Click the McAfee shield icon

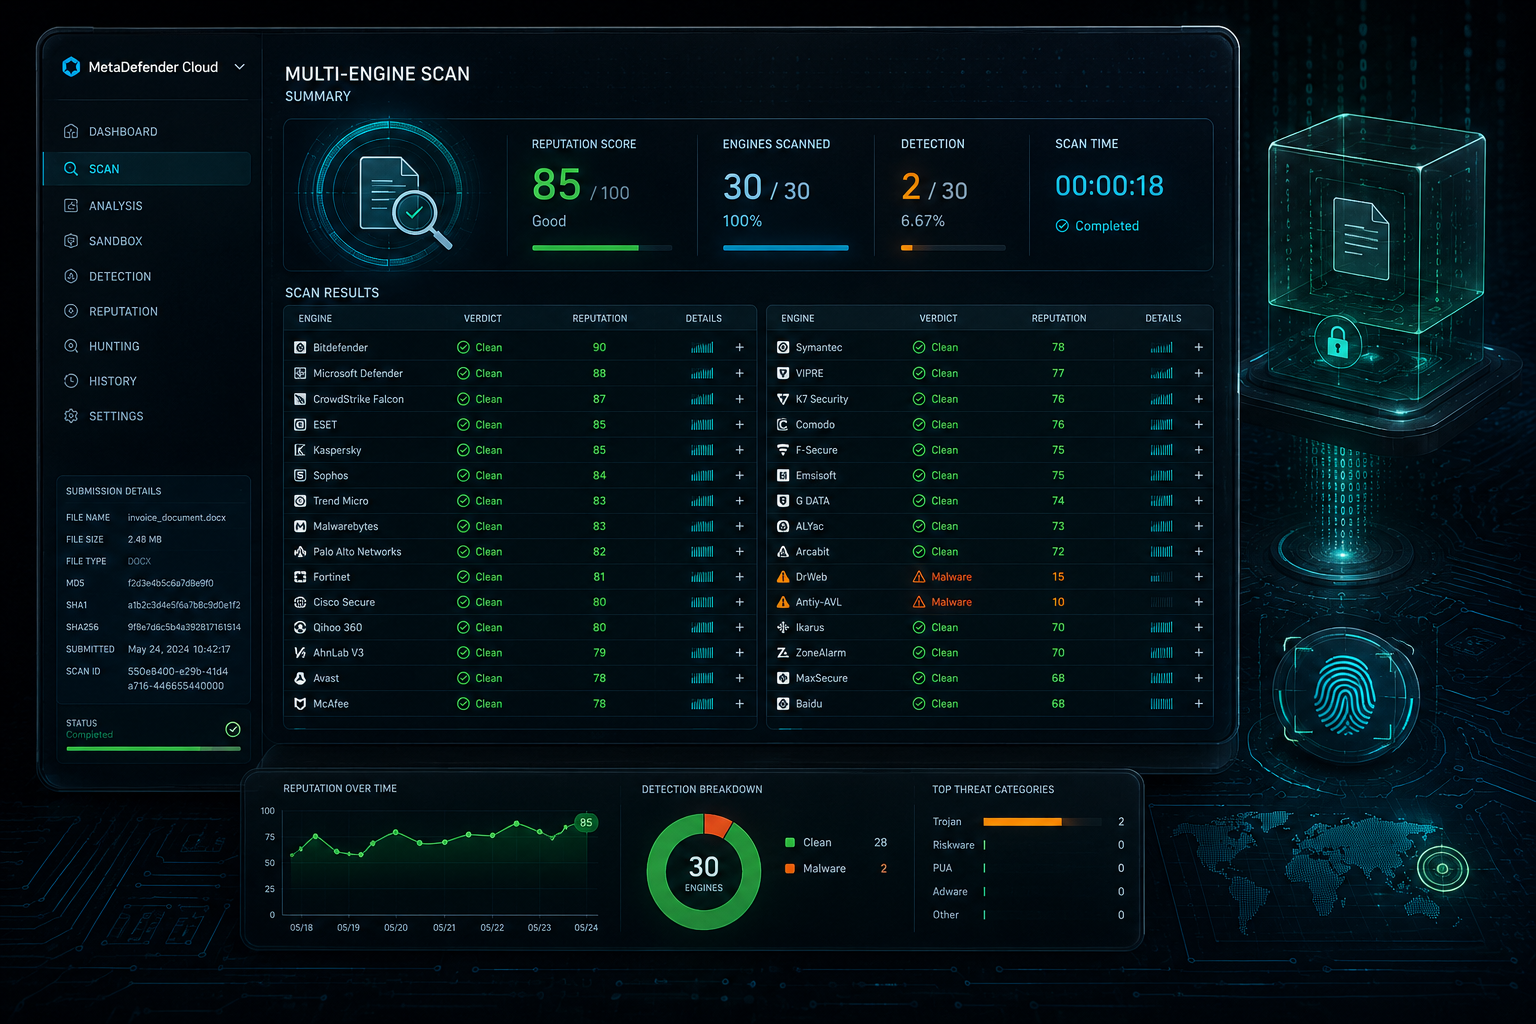tap(300, 704)
